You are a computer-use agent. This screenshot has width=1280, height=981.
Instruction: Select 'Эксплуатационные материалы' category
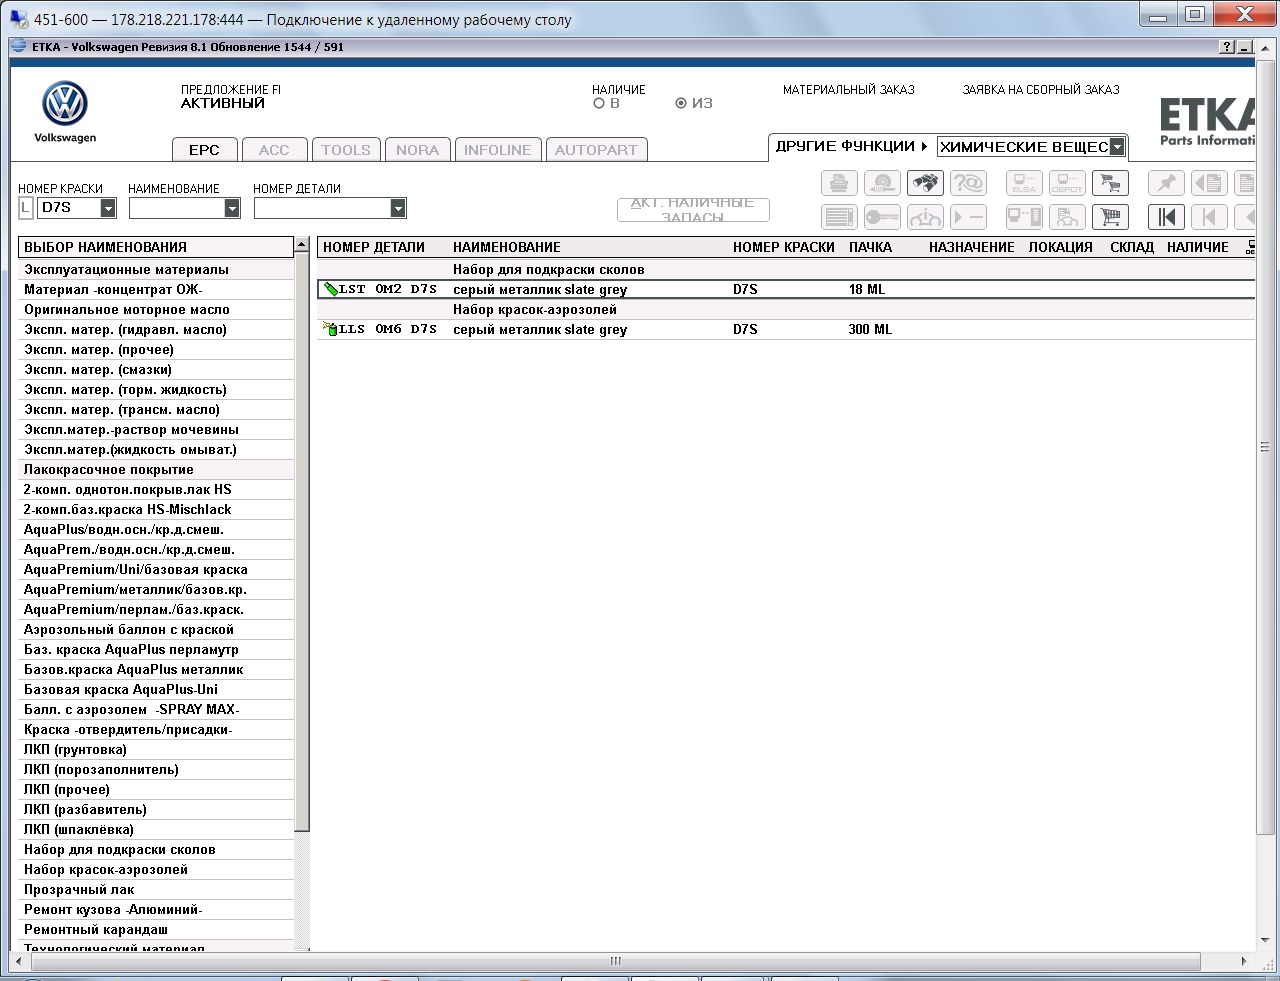[x=156, y=269]
